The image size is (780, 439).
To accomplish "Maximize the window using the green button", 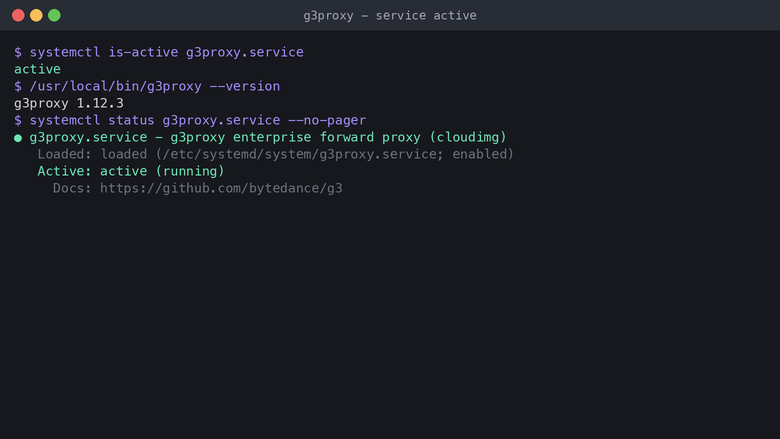I will click(x=54, y=15).
